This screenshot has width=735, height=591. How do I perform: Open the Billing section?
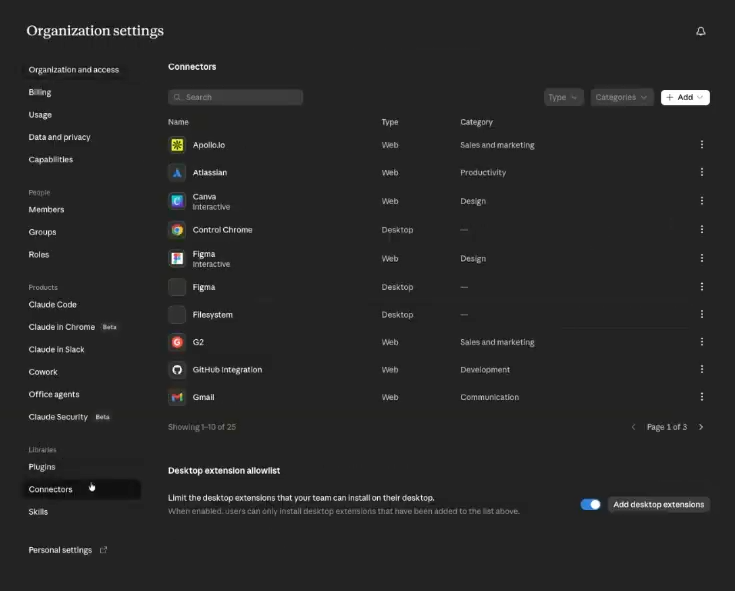point(40,92)
